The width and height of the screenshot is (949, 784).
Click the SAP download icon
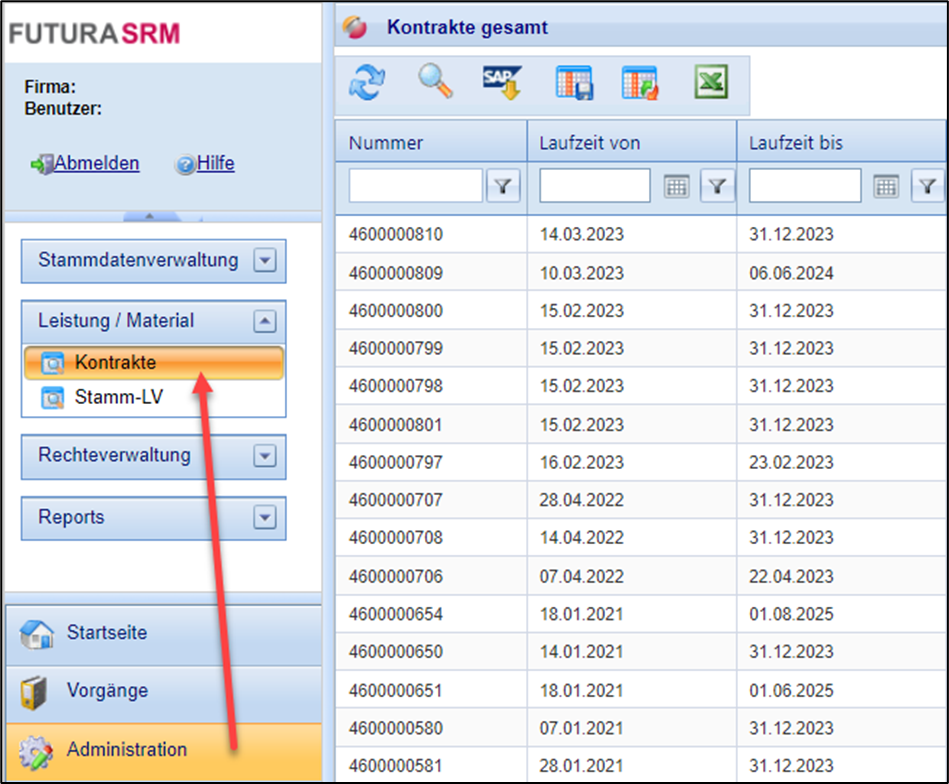[502, 84]
